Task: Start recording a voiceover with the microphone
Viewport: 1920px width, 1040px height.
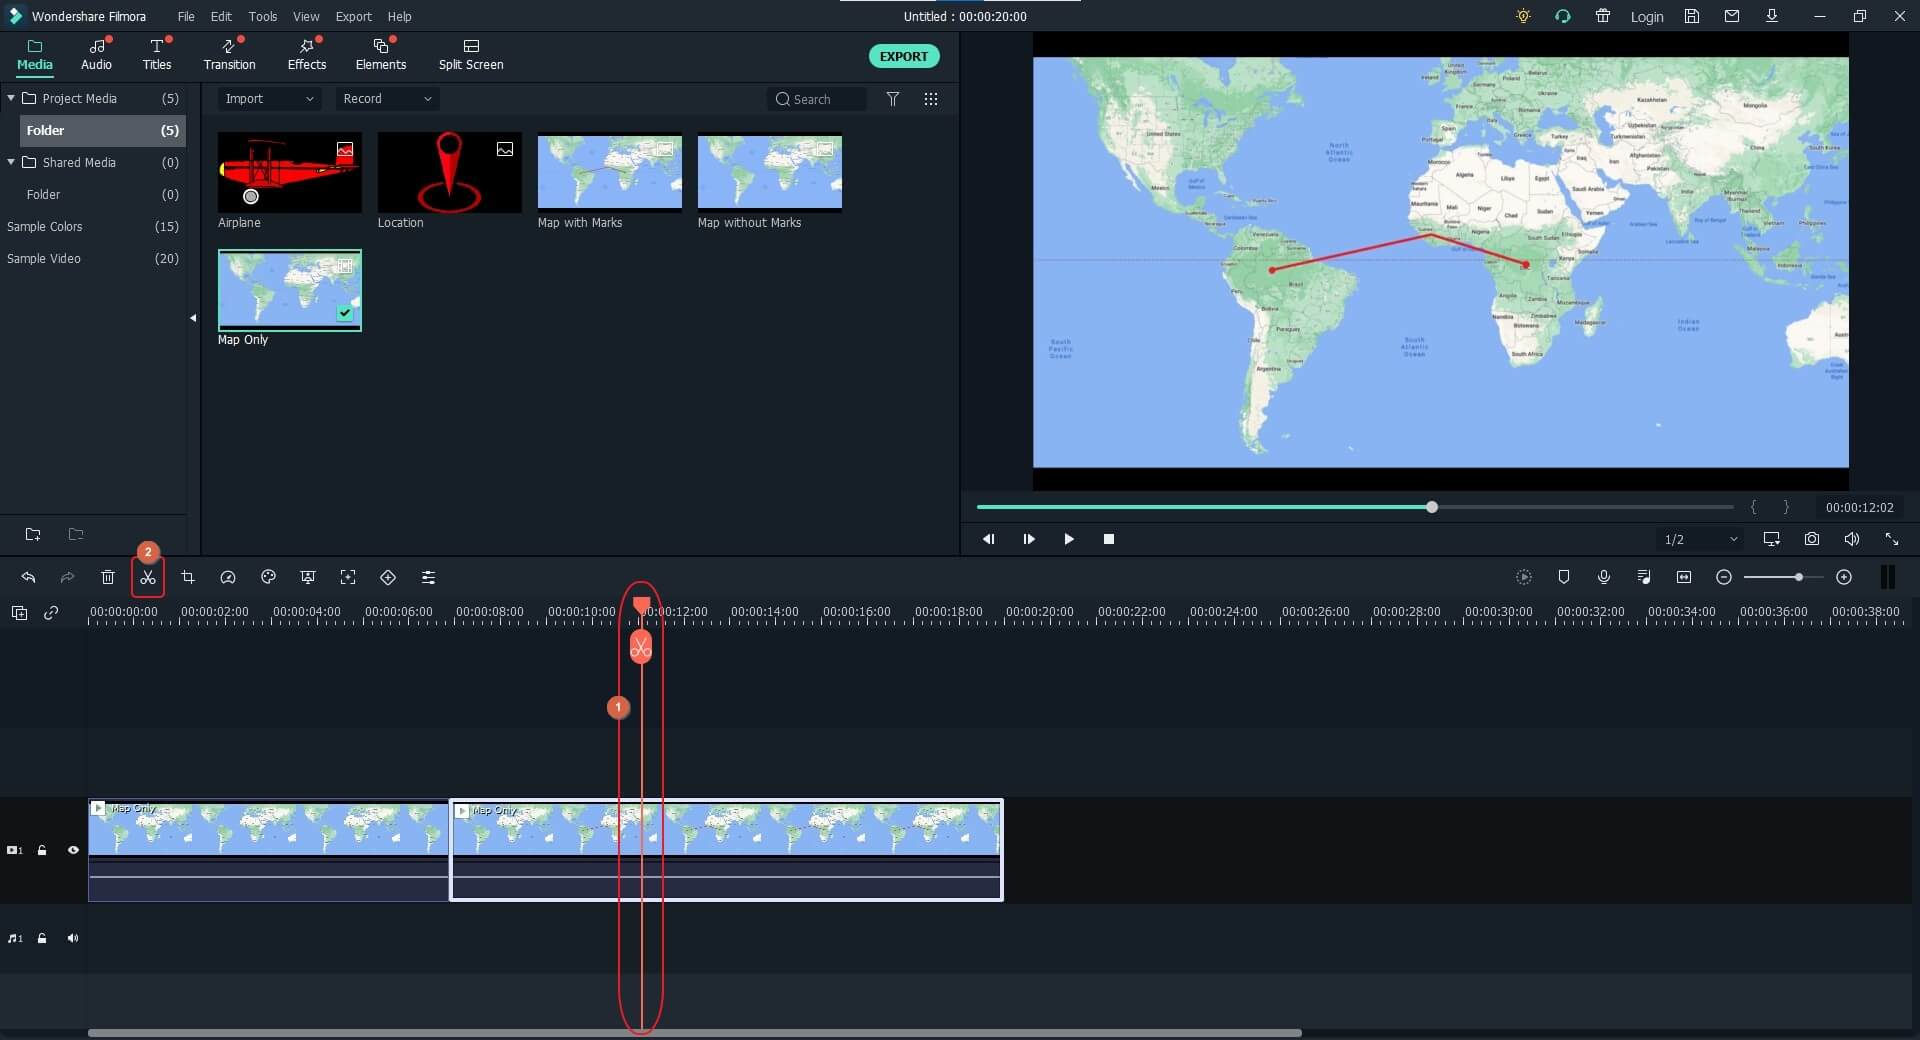Action: pyautogui.click(x=1604, y=577)
